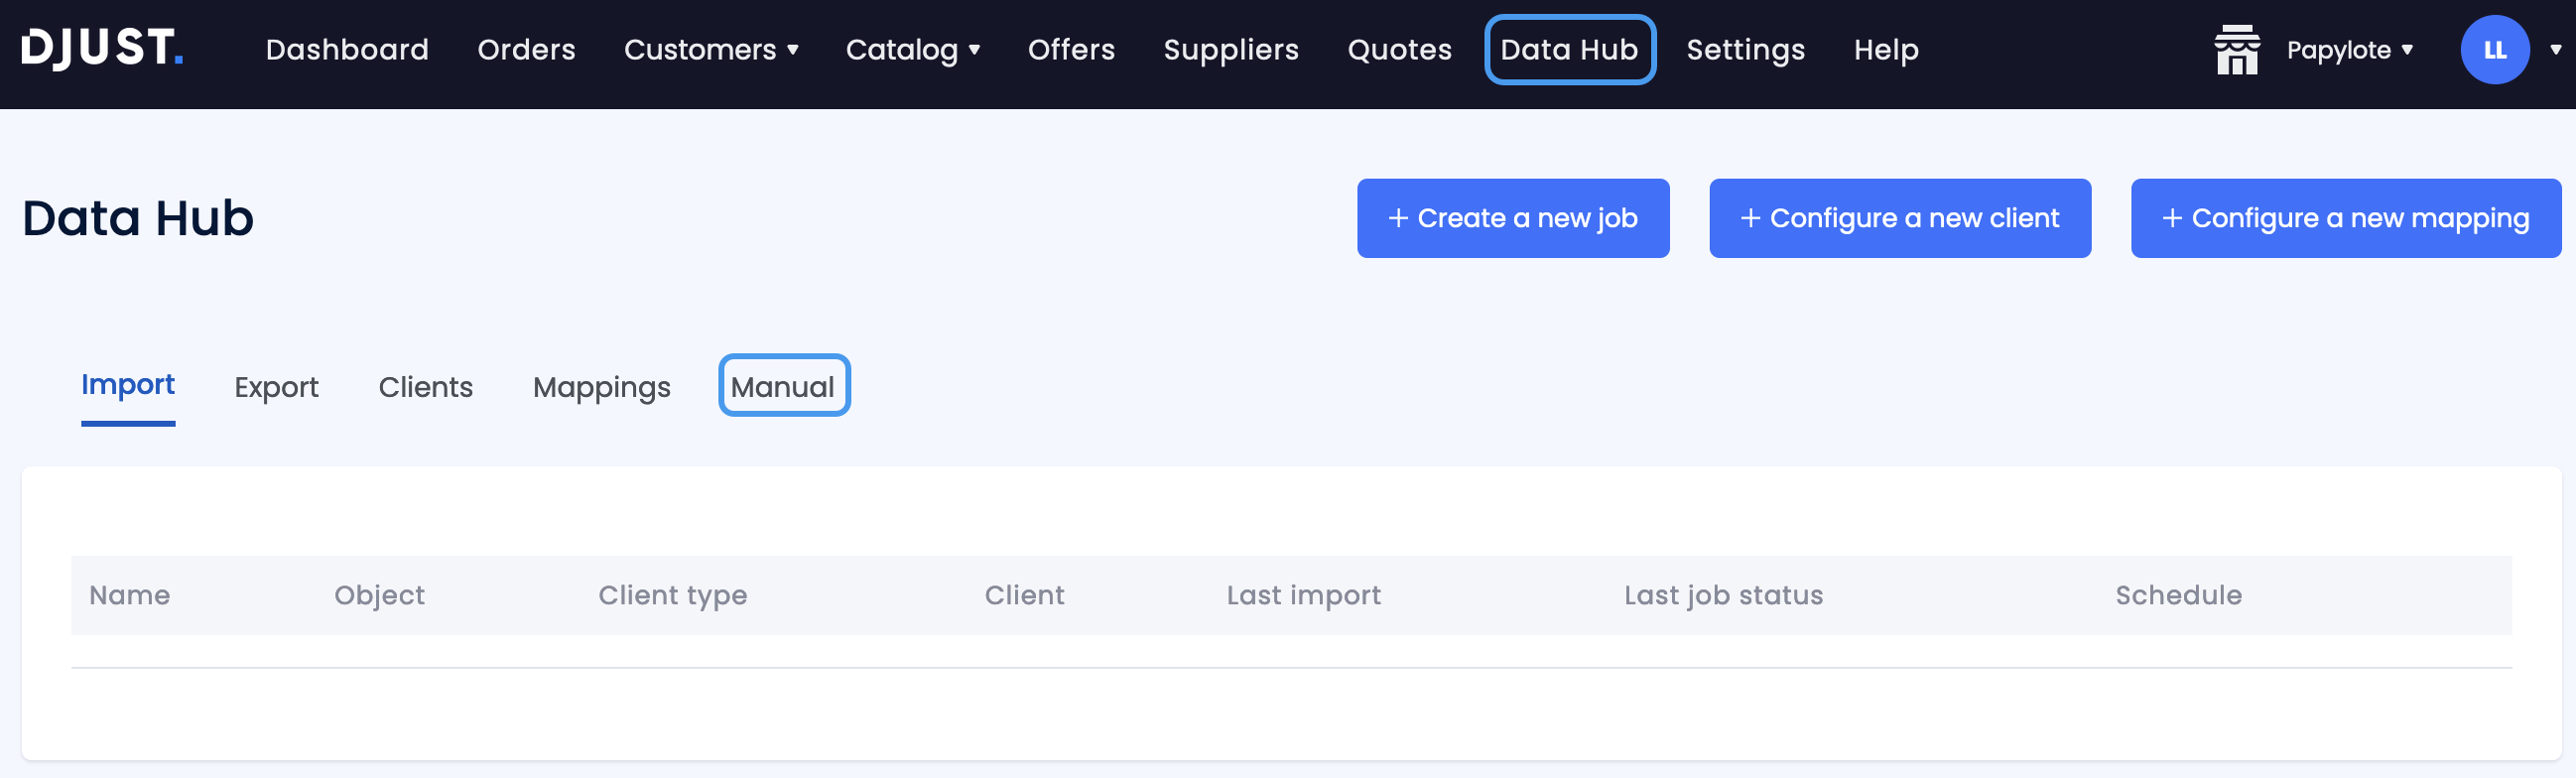
Task: Expand the Customers dropdown menu
Action: (x=711, y=50)
